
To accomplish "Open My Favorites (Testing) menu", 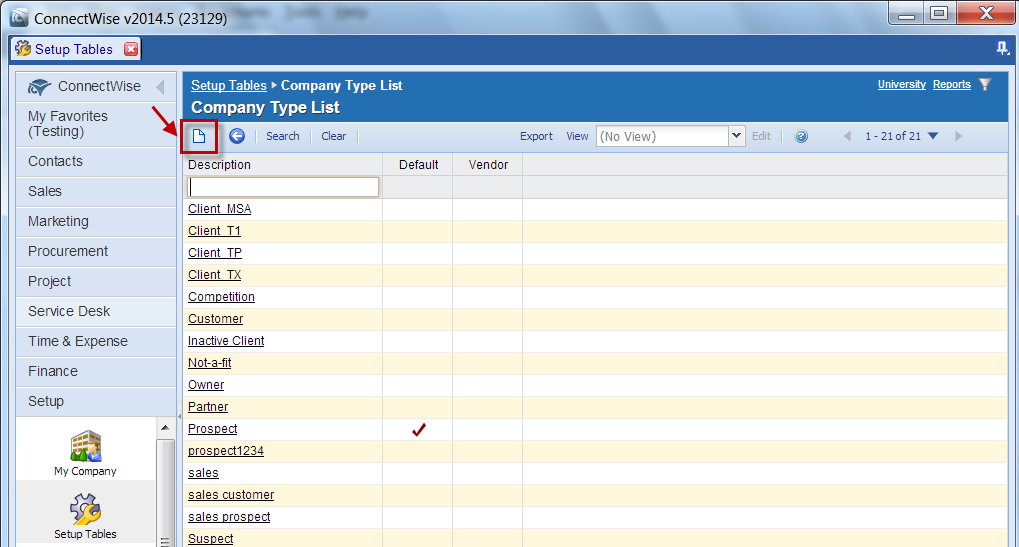I will click(96, 124).
